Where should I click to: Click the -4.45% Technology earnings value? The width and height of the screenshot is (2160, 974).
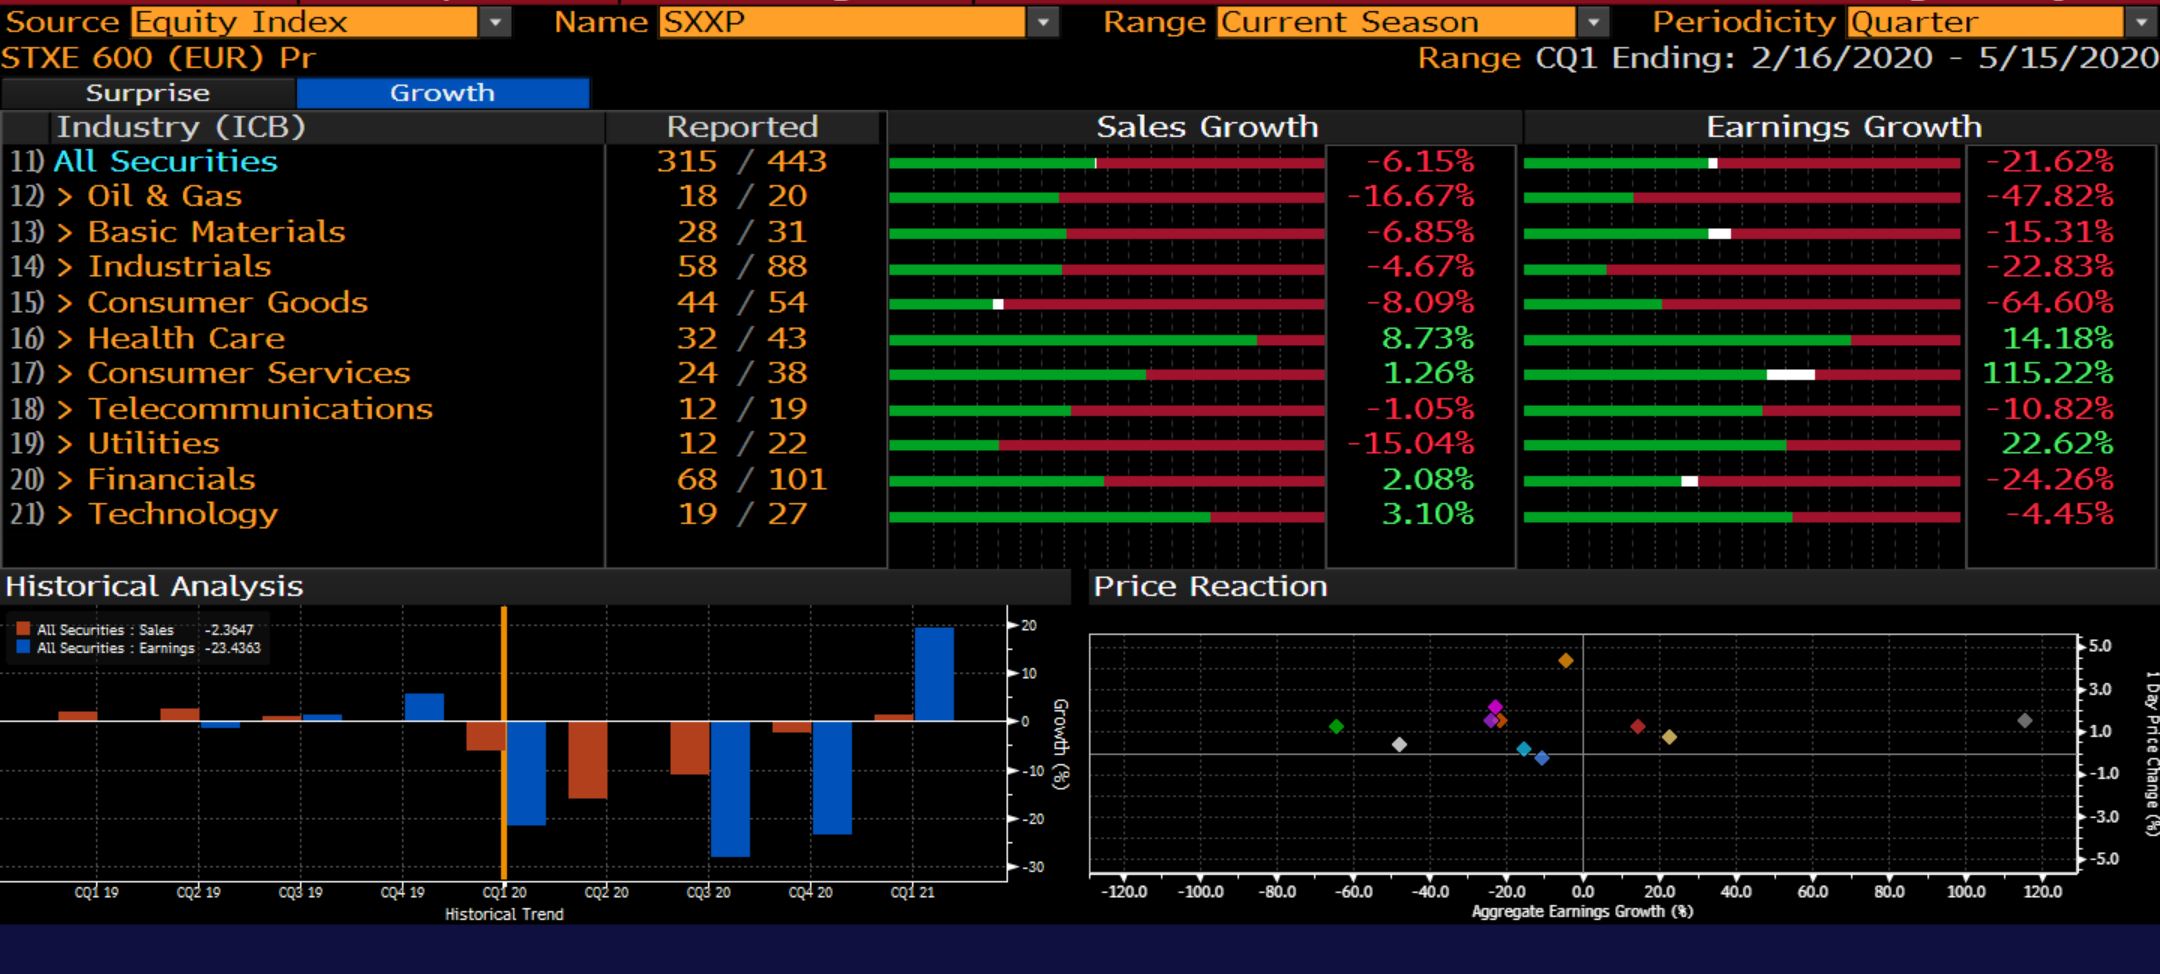[x=2060, y=514]
